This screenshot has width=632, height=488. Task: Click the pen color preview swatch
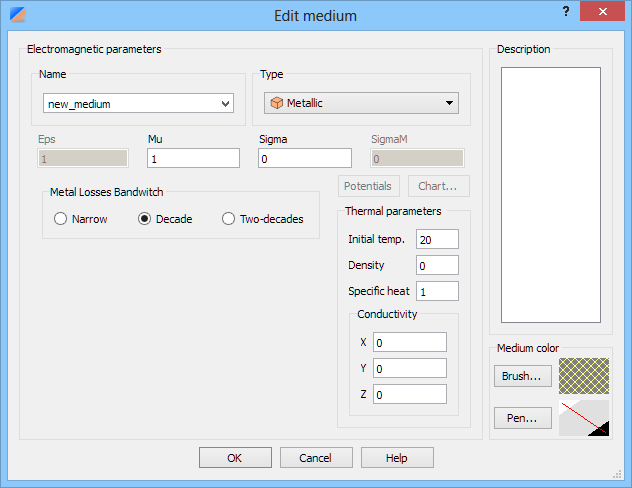click(x=584, y=418)
